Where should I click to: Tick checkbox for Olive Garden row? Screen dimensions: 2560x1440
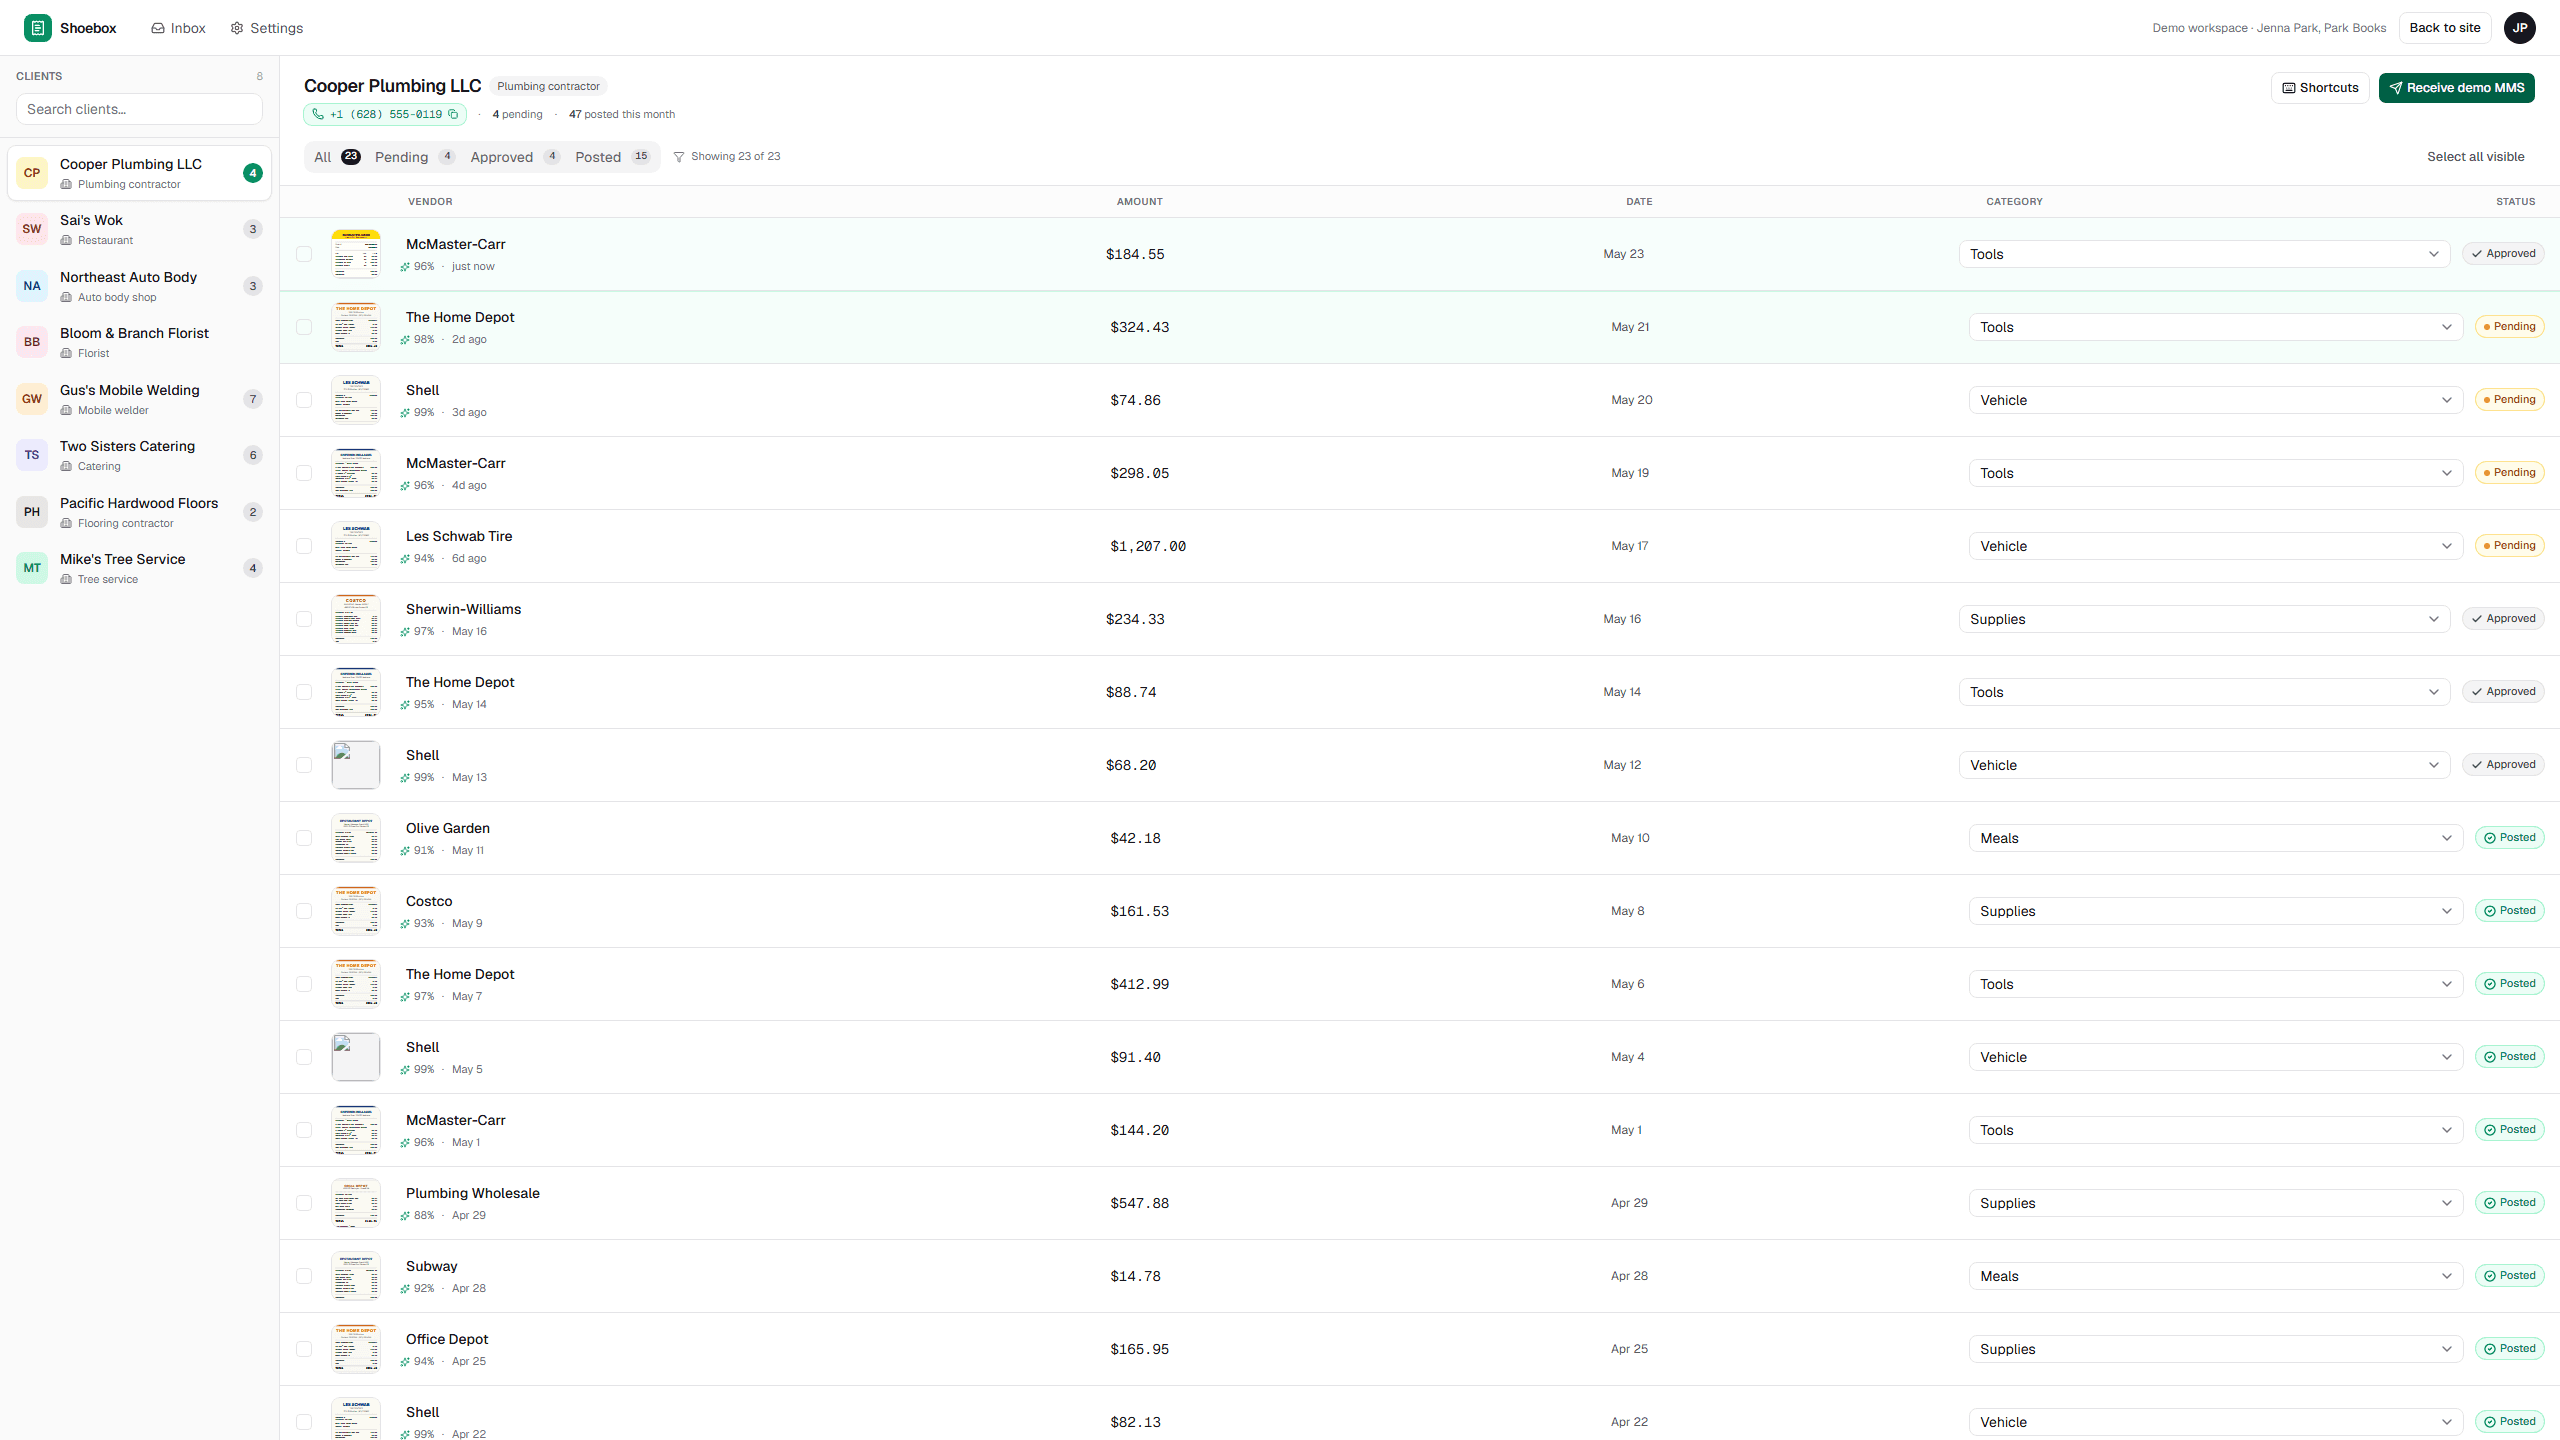(304, 838)
